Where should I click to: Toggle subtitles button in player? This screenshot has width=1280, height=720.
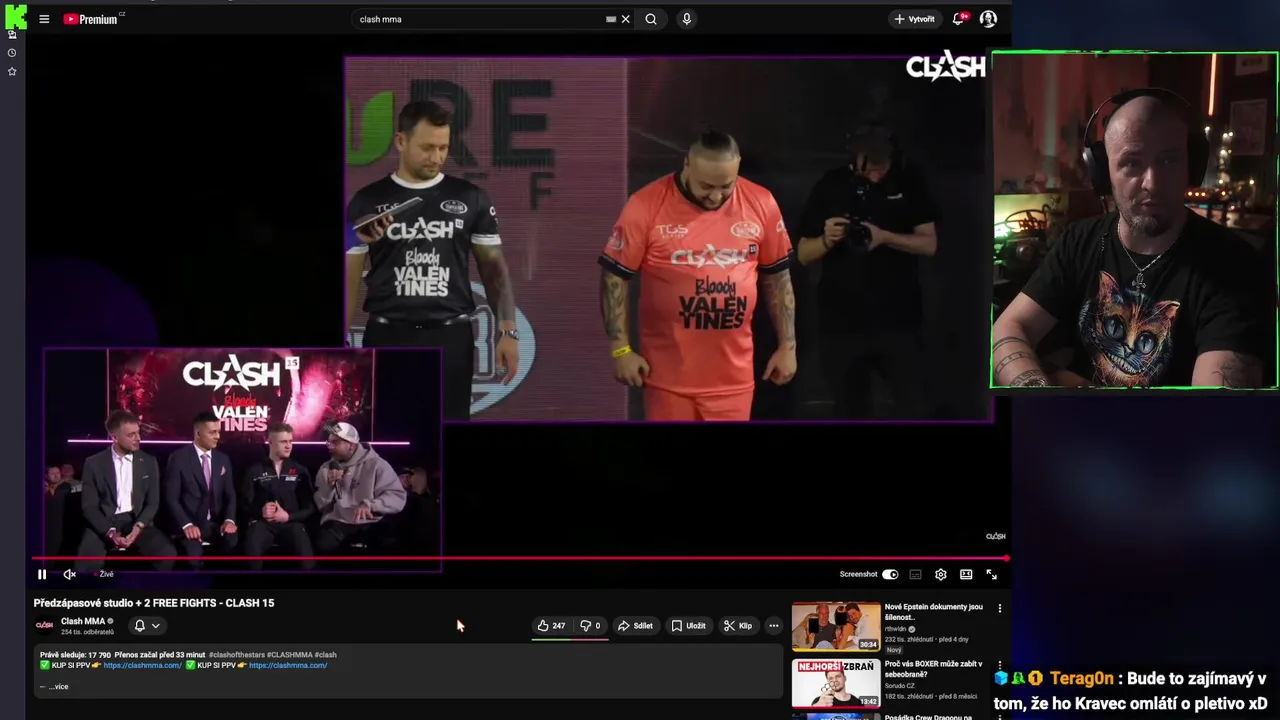[x=915, y=575]
